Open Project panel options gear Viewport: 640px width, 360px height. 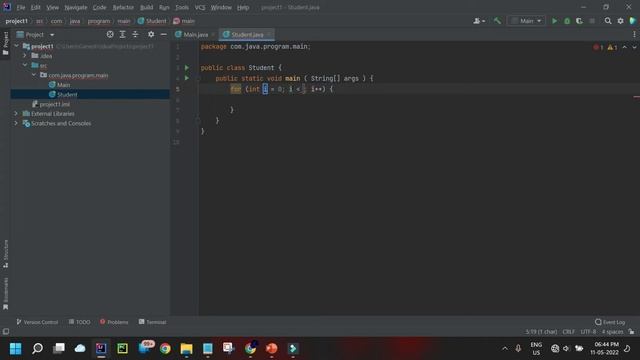tap(151, 35)
